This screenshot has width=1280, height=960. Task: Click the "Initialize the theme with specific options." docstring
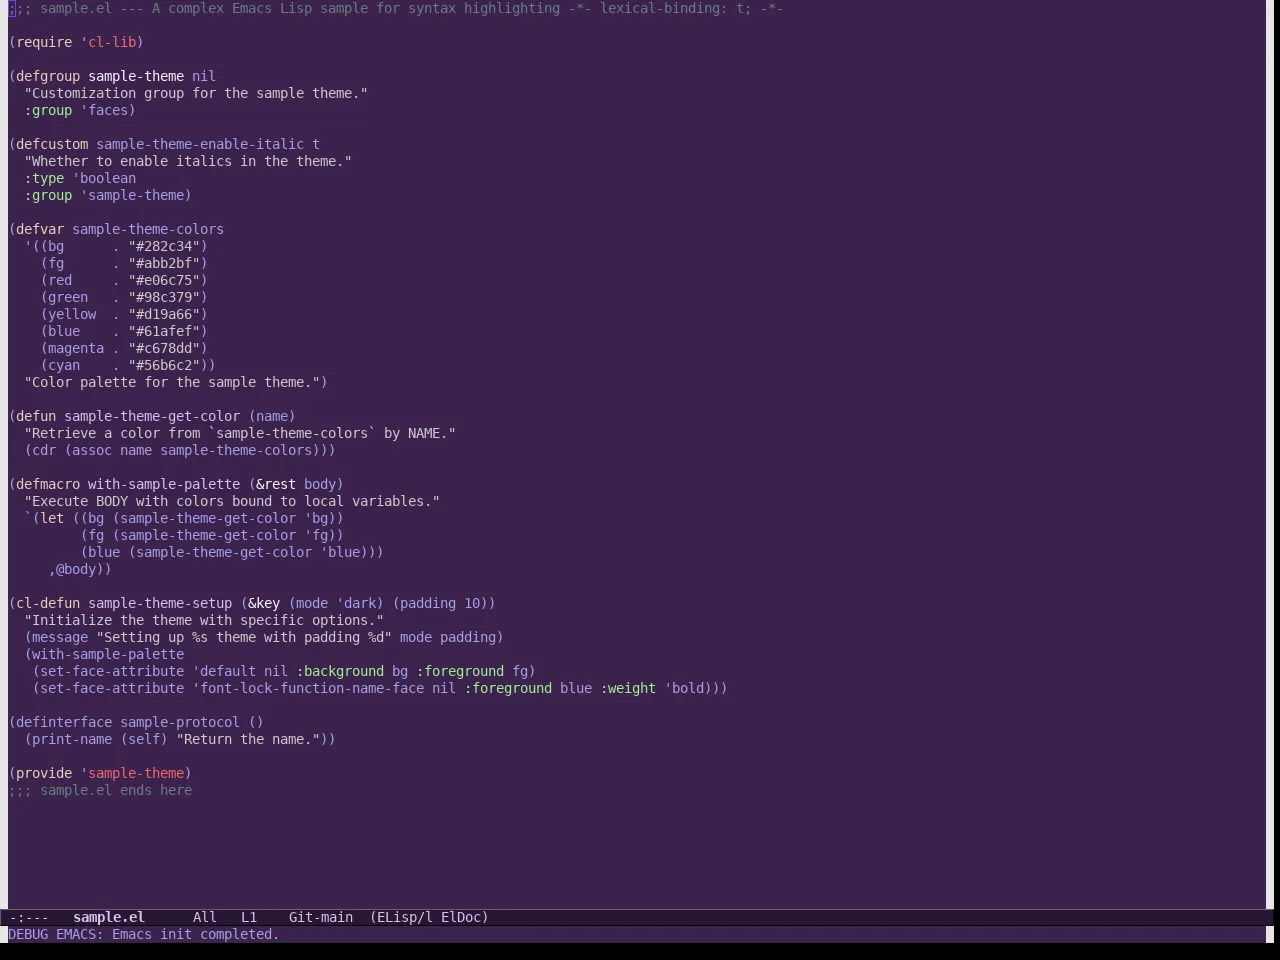coord(204,620)
